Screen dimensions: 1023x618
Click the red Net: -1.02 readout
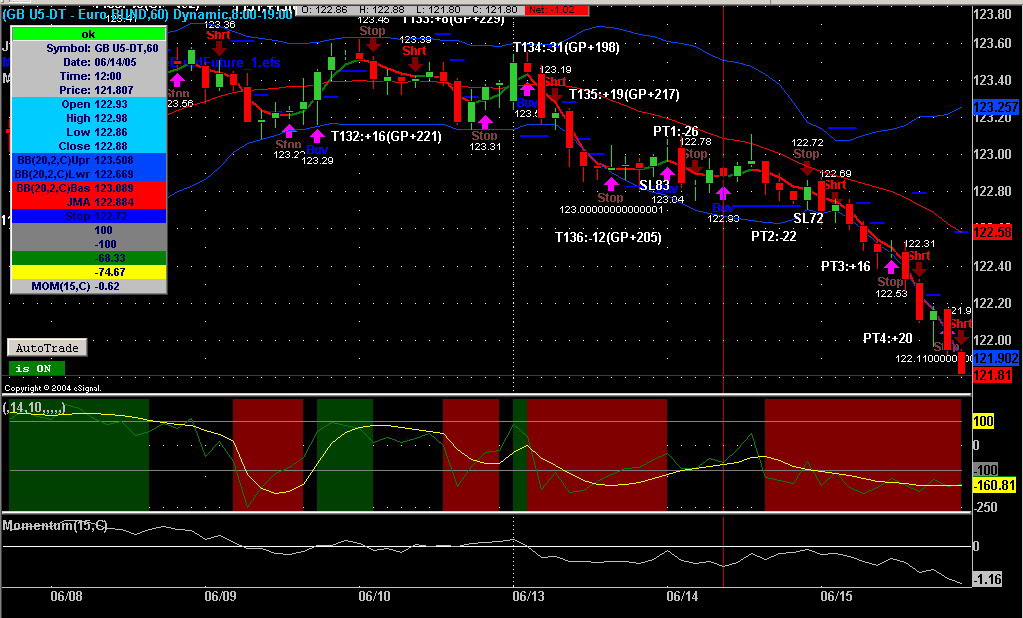558,10
